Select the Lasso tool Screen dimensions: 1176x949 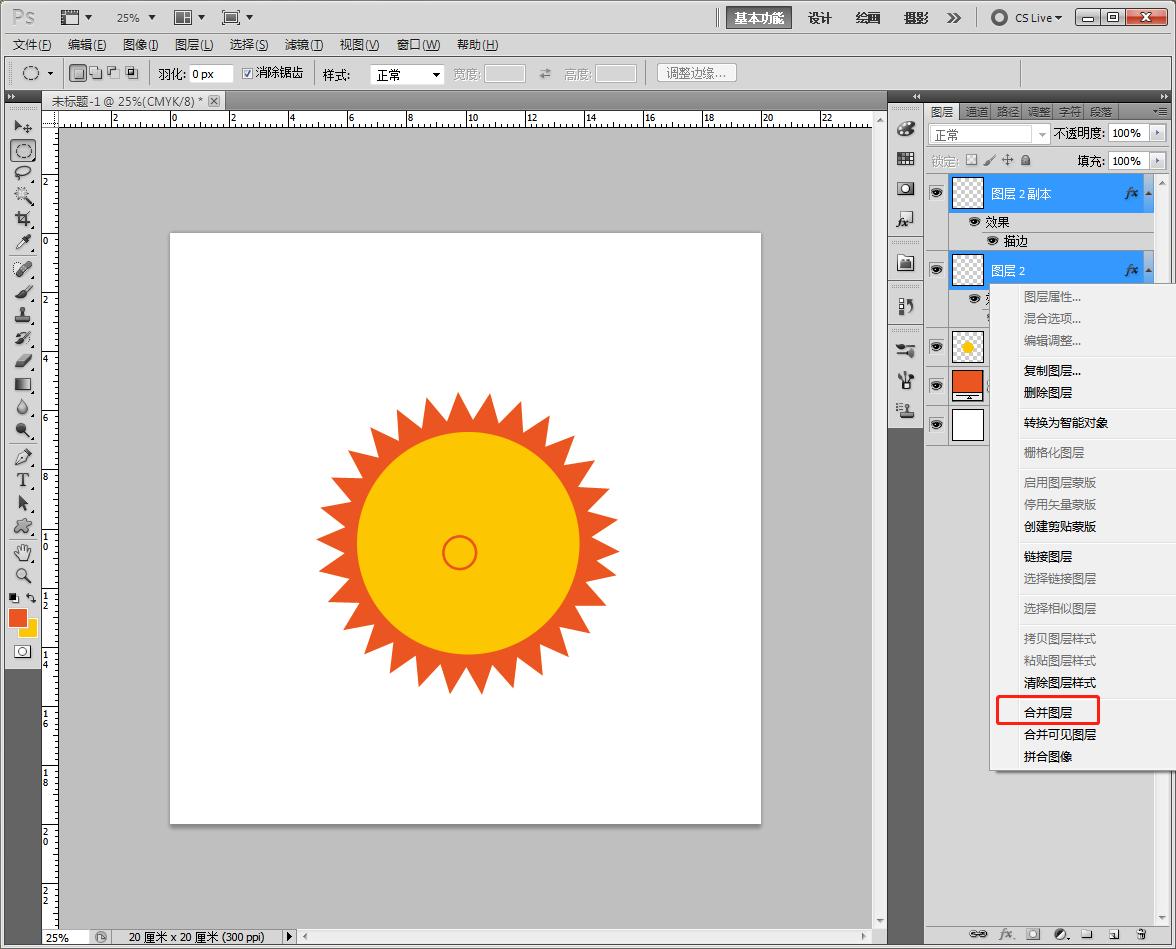(22, 172)
